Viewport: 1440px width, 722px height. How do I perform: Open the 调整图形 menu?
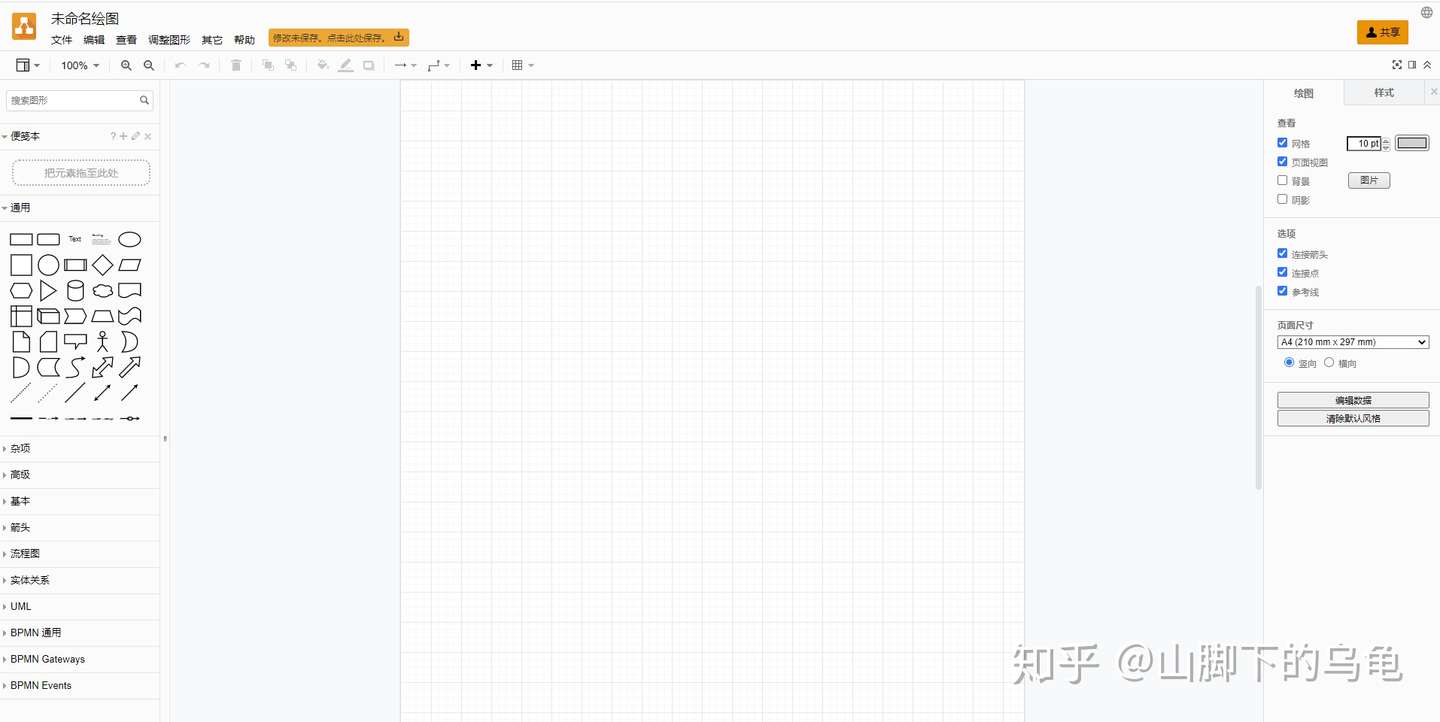(x=169, y=40)
